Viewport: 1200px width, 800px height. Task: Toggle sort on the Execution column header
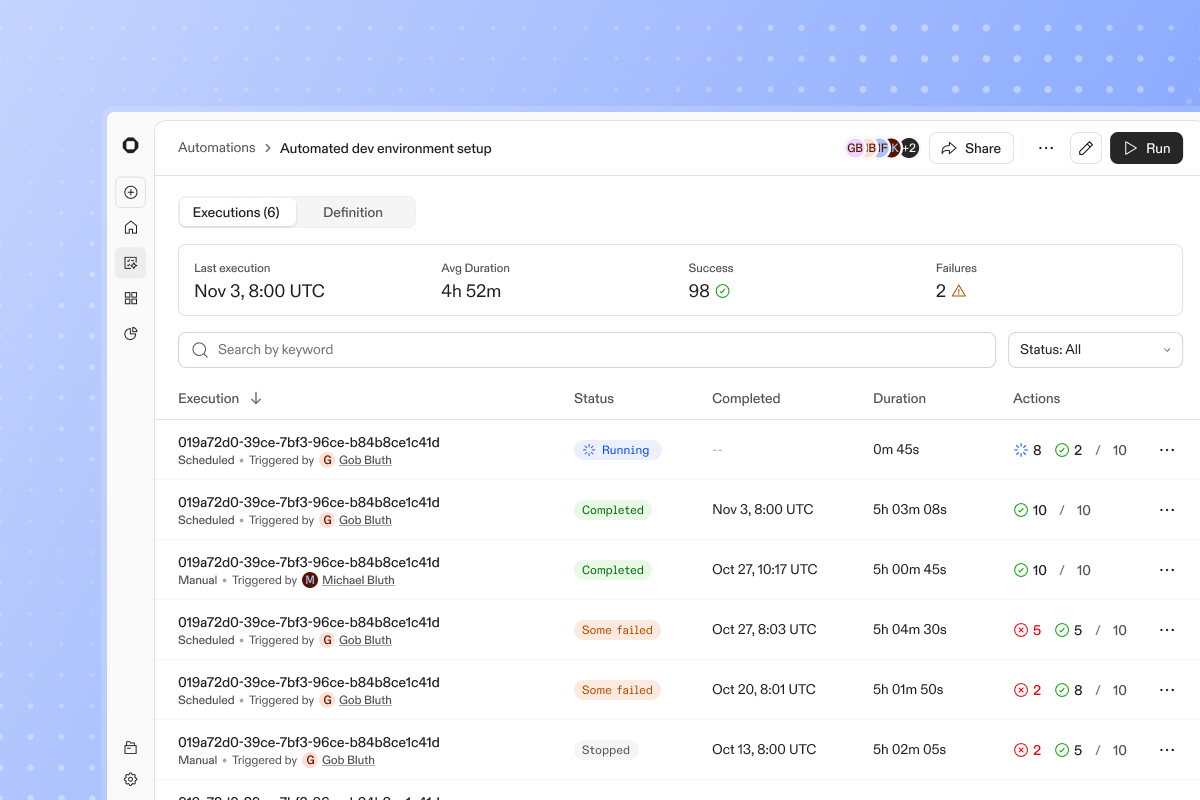(x=220, y=398)
